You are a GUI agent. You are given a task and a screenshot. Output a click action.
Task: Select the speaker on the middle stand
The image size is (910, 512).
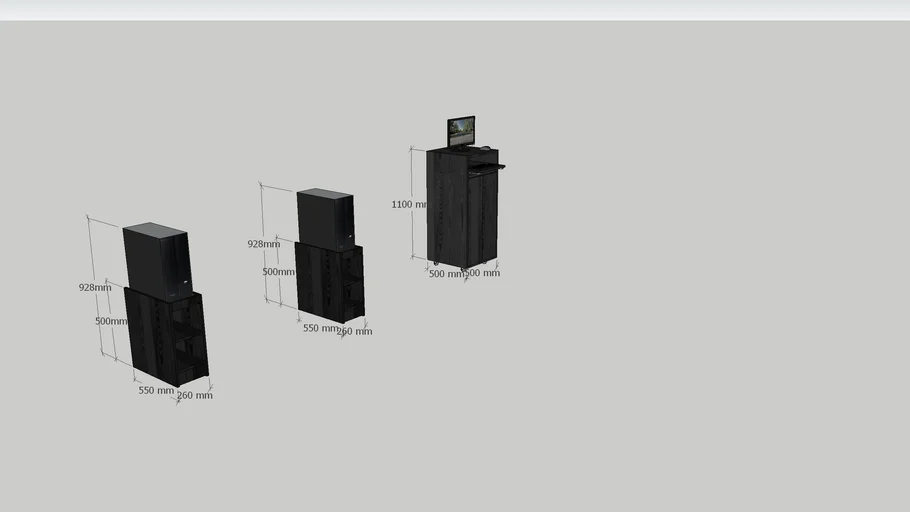326,218
